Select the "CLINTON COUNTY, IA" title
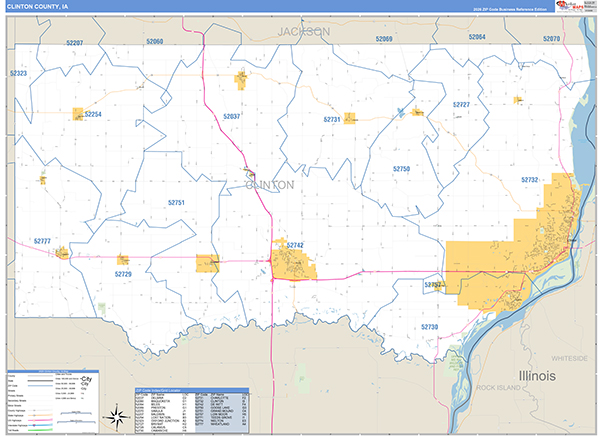 38,7
